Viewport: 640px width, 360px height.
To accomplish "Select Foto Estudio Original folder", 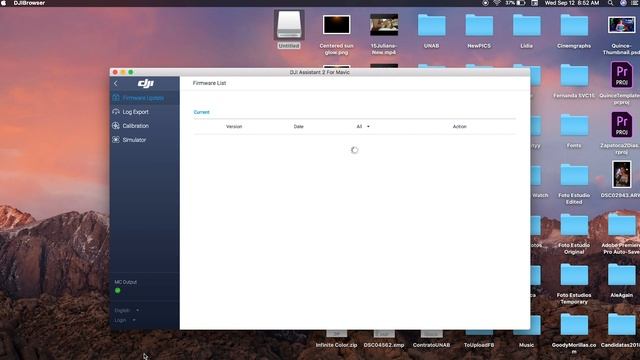I will (574, 225).
